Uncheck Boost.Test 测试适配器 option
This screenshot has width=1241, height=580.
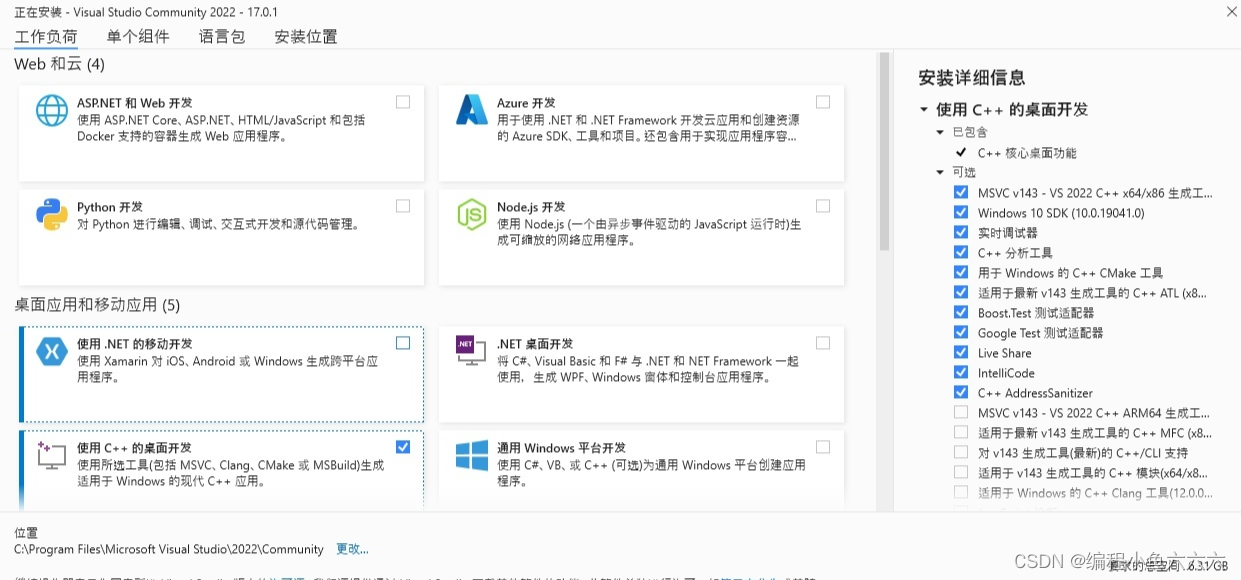[961, 312]
